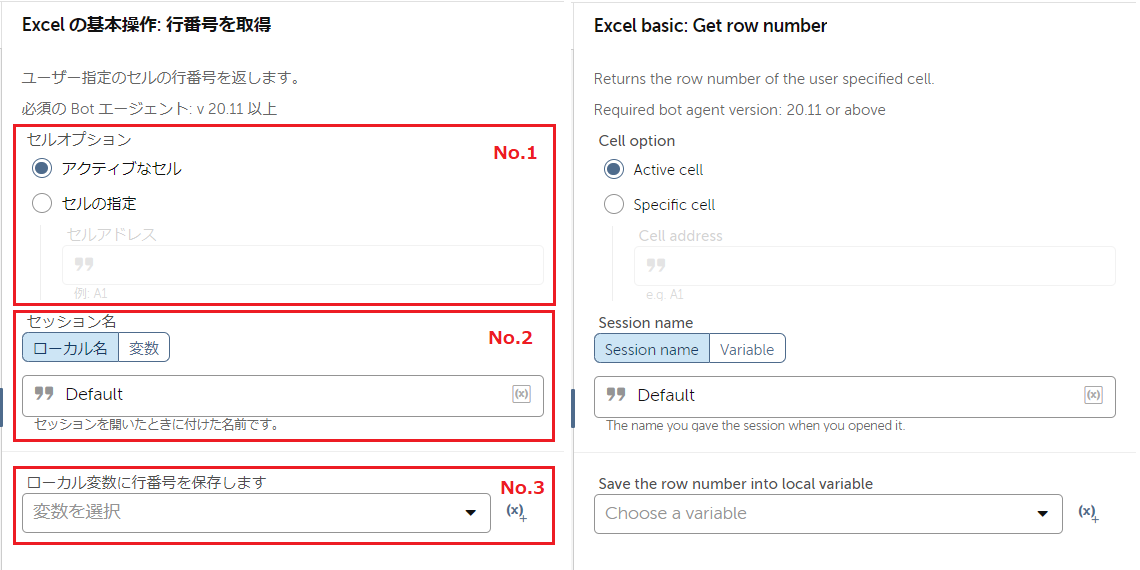Click the セルアドレス input box
Screen dimensions: 1140x570
pyautogui.click(x=302, y=265)
